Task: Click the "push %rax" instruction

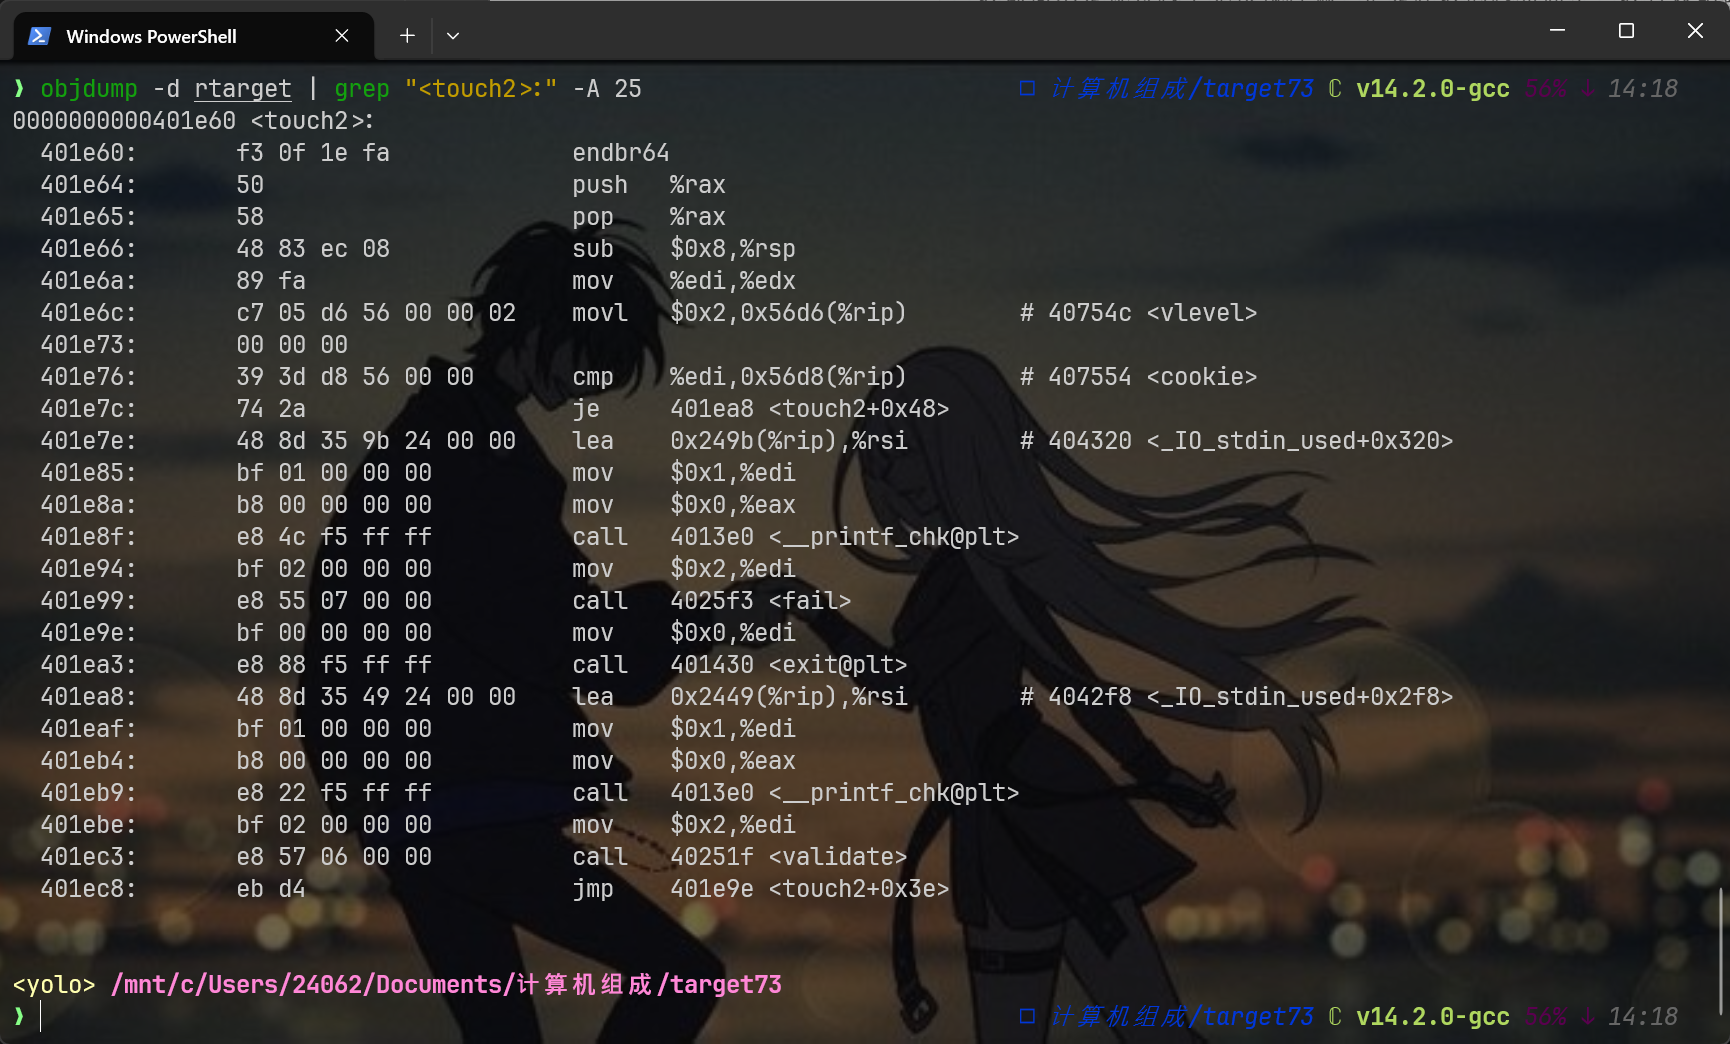Action: 649,185
